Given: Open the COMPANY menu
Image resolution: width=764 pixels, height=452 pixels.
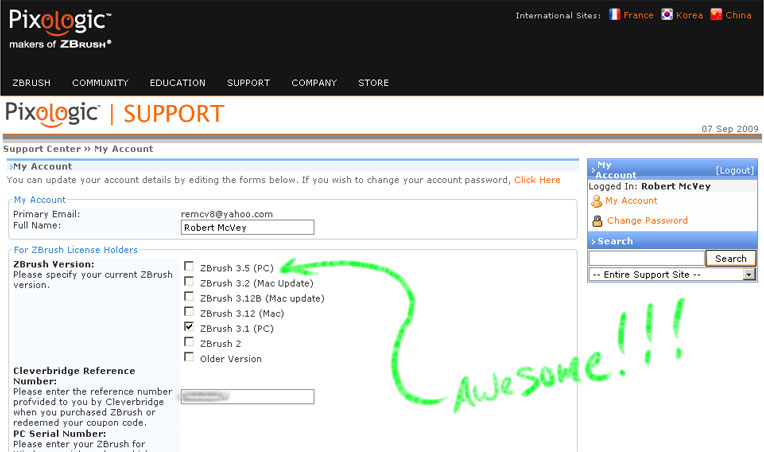Looking at the screenshot, I should [x=314, y=83].
